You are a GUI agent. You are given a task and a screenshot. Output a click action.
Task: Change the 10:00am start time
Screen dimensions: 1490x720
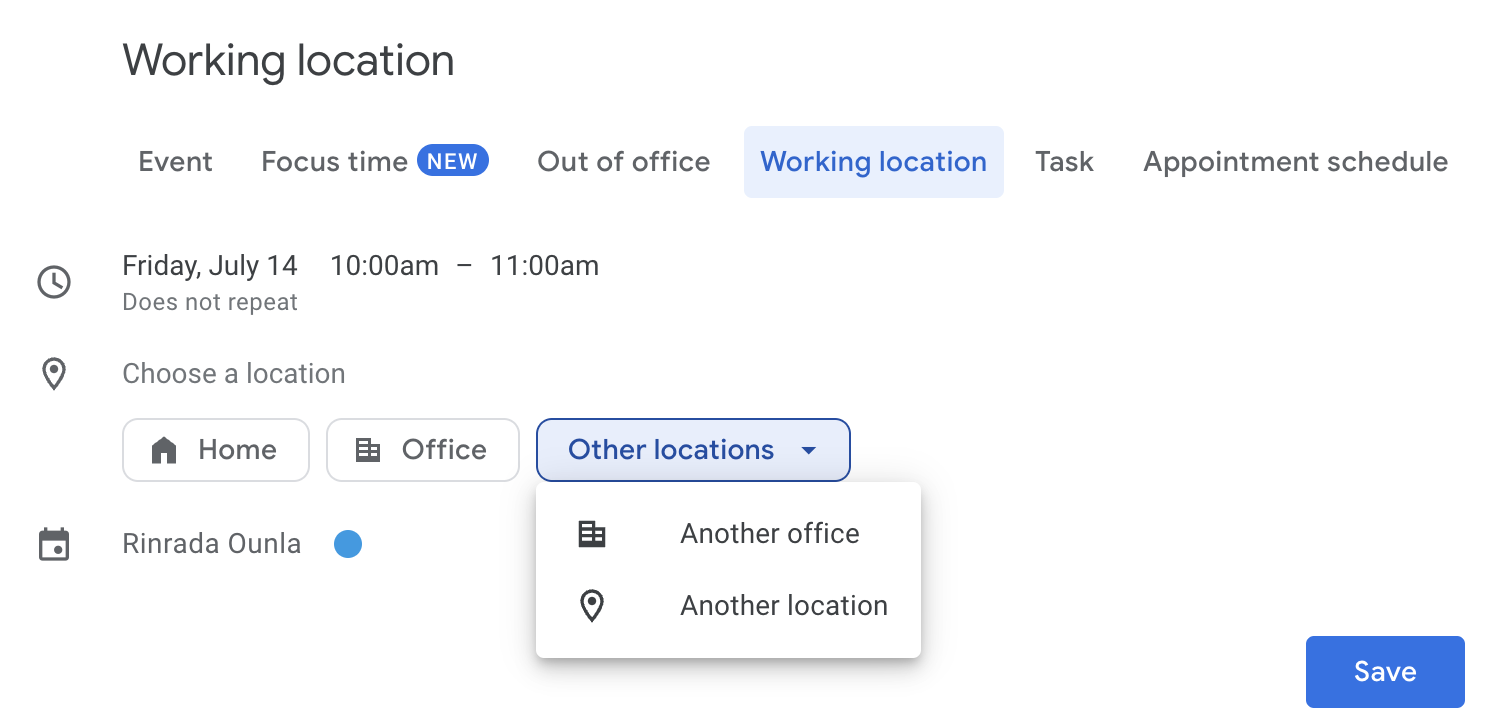point(384,266)
